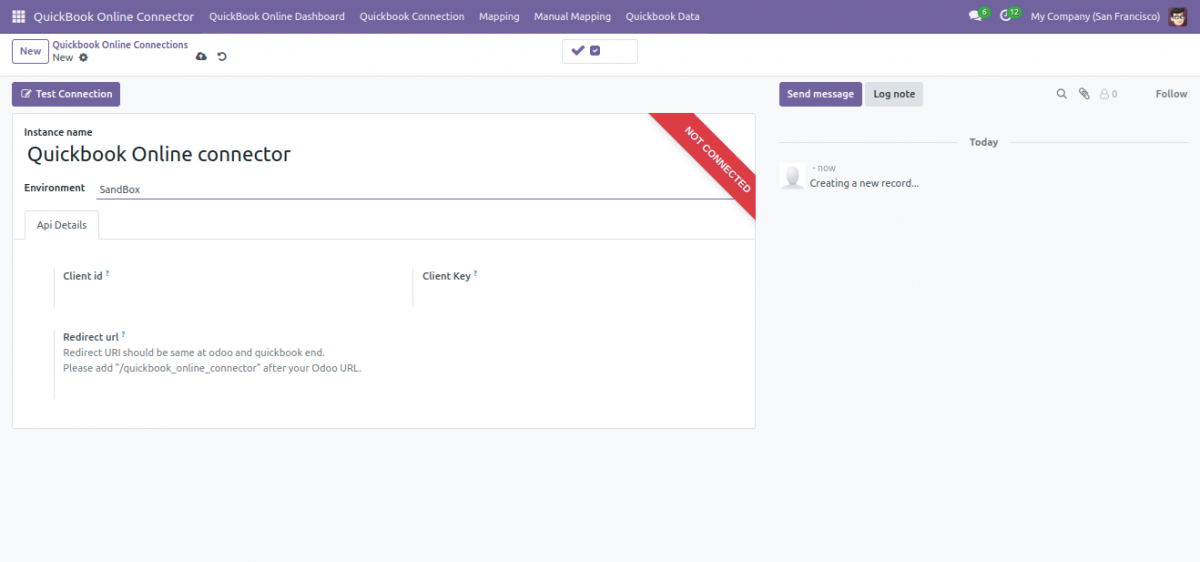
Task: Open the Environment SandBox dropdown
Action: coord(415,189)
